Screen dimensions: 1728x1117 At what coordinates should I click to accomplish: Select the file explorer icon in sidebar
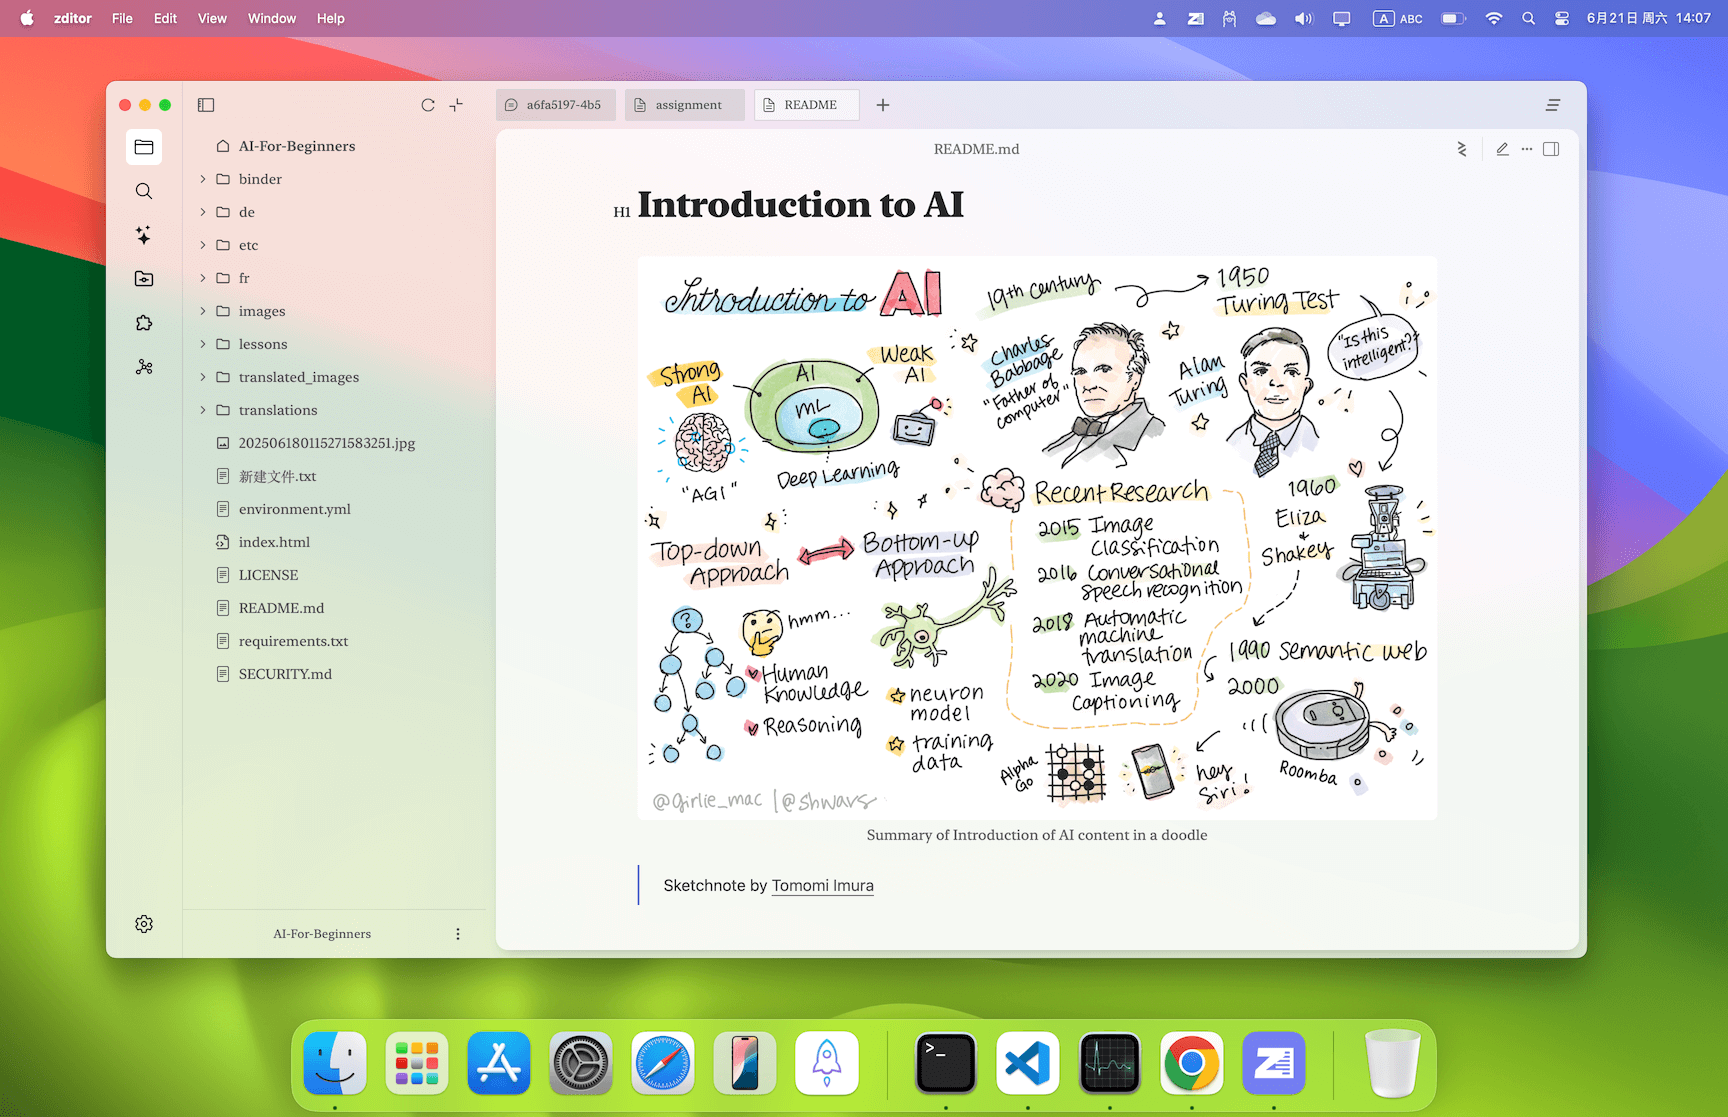[x=144, y=147]
